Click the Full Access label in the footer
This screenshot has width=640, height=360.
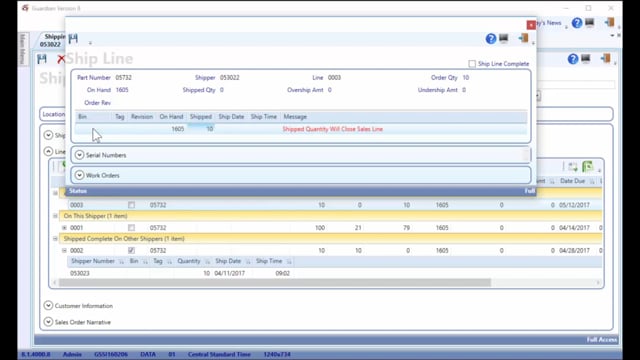click(602, 340)
